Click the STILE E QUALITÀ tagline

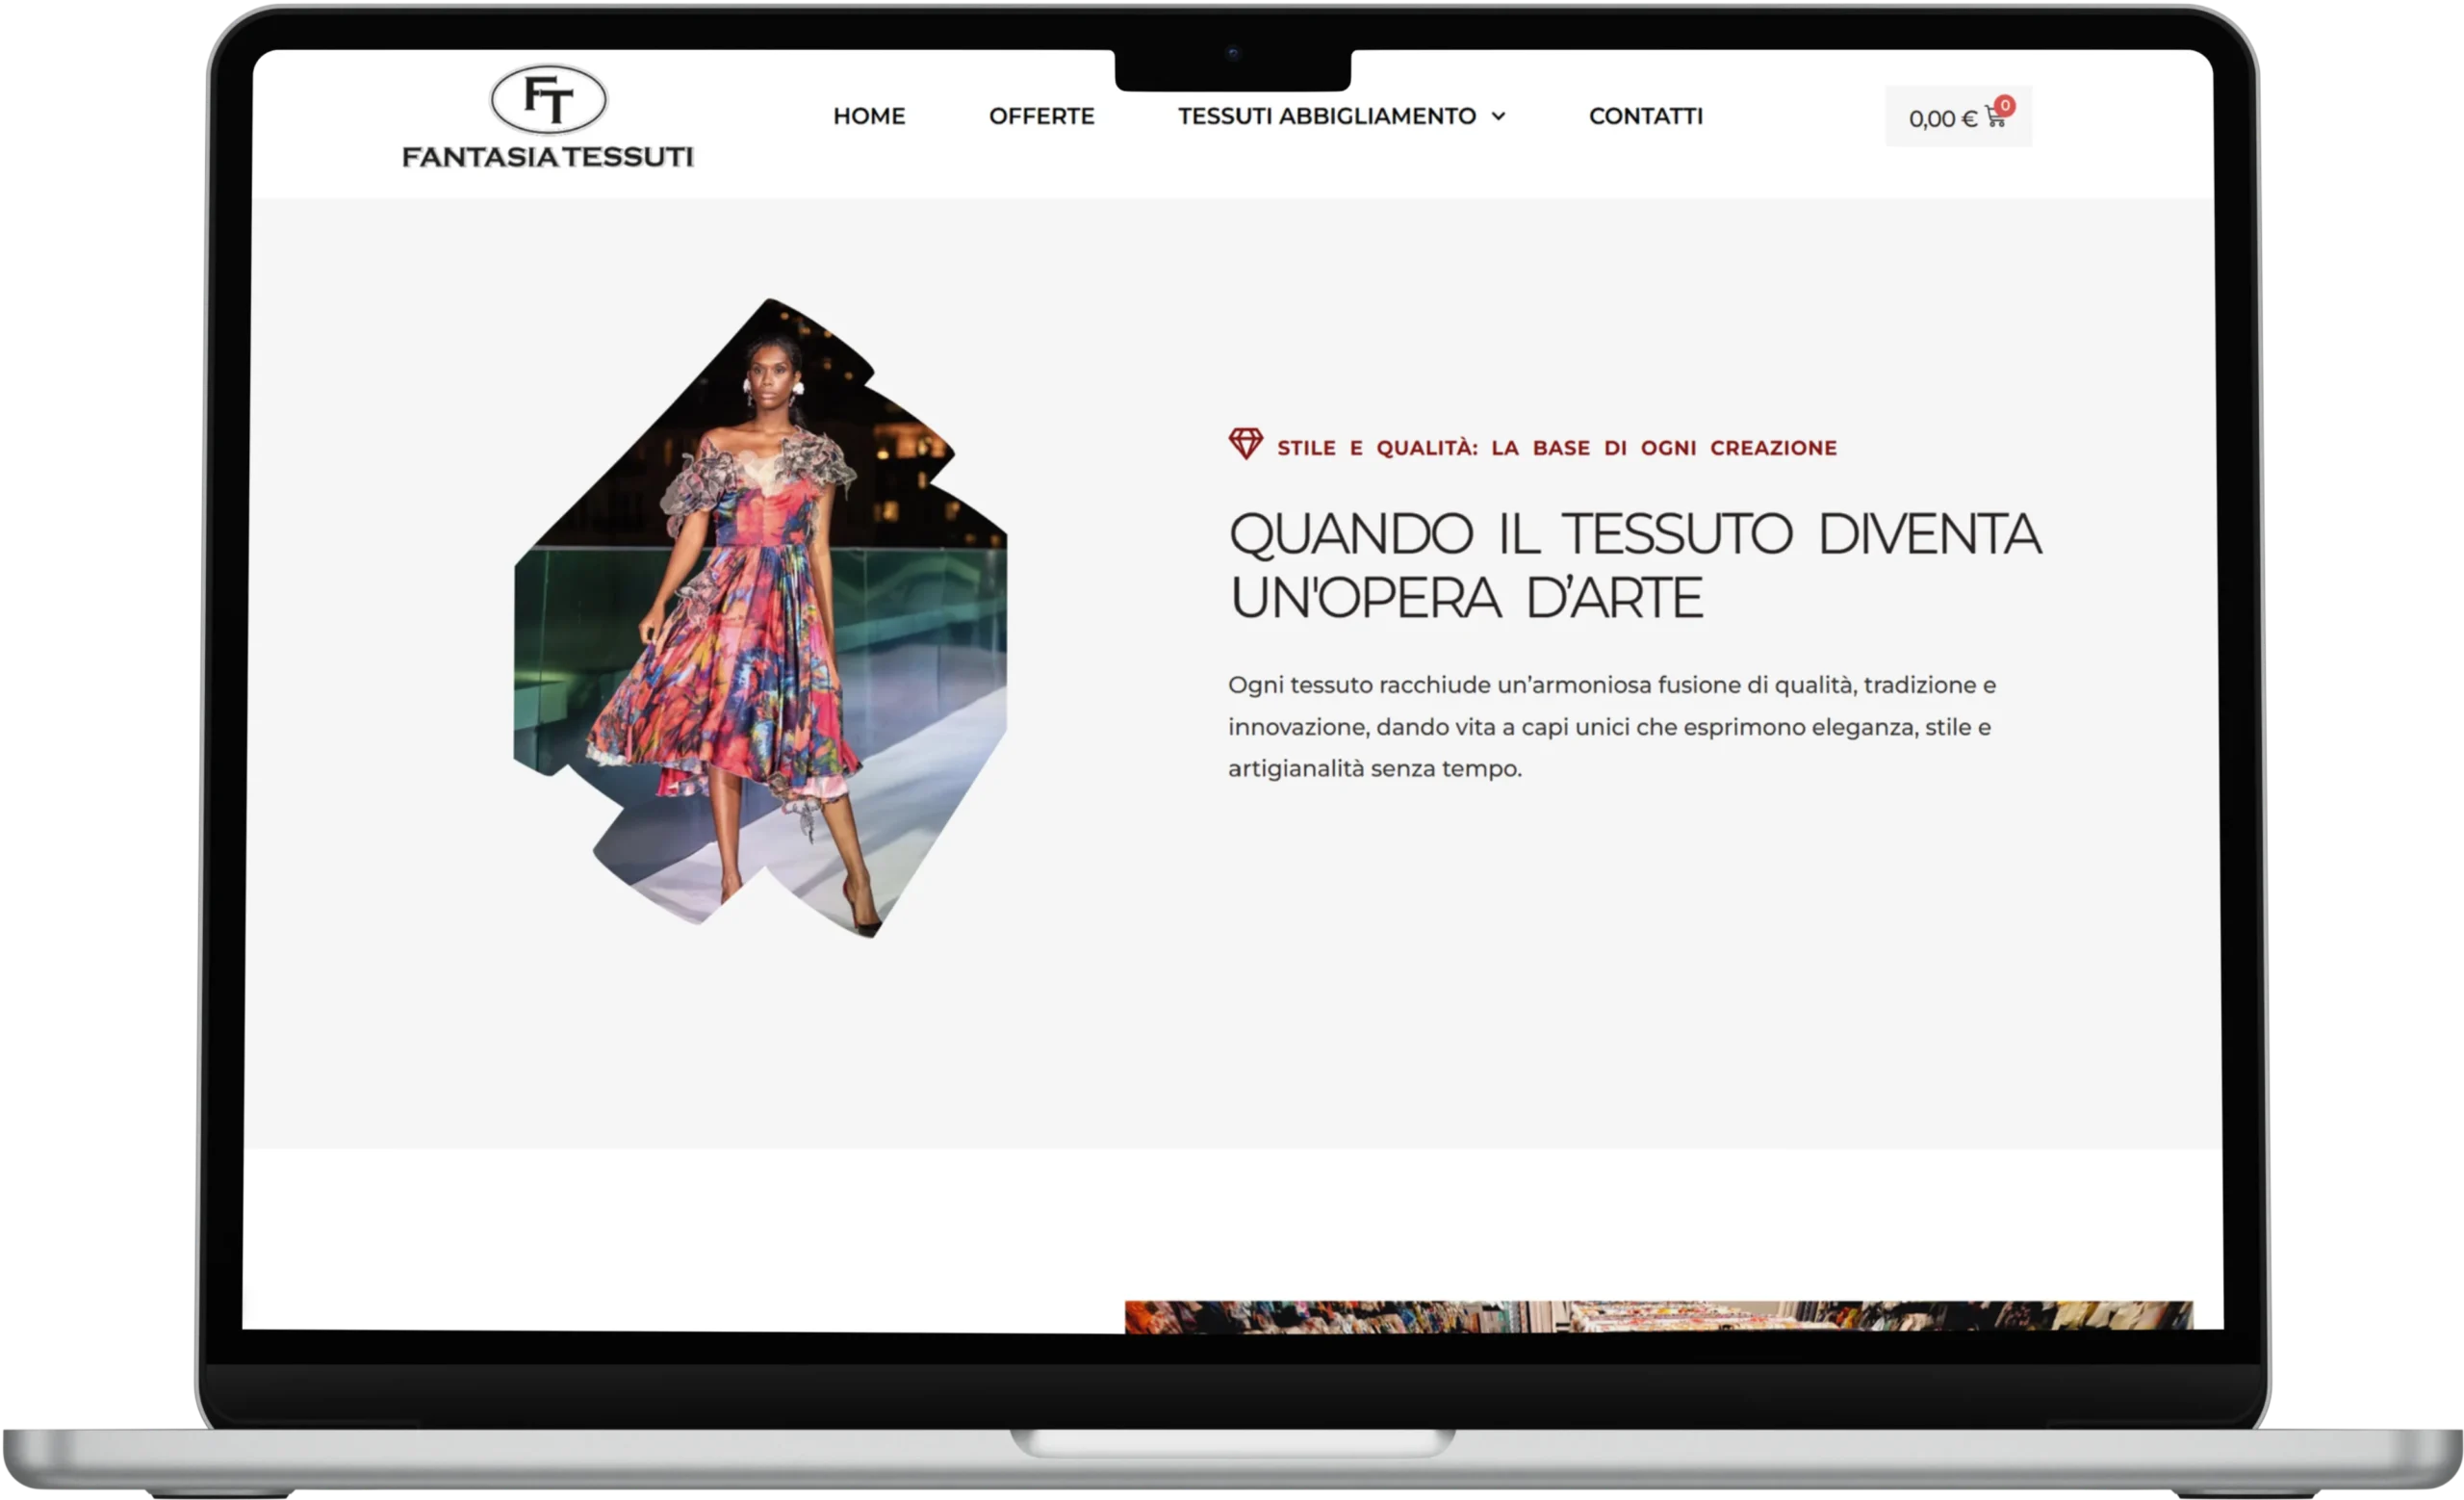(1556, 448)
